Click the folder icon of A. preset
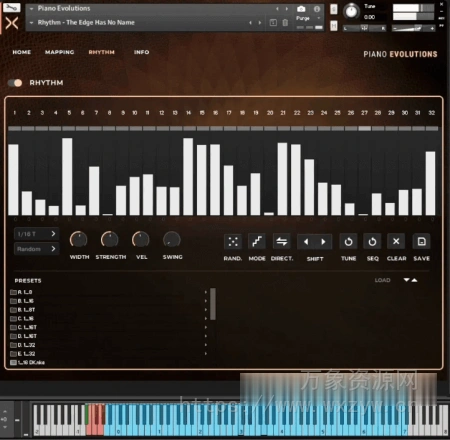This screenshot has width=450, height=440. click(13, 292)
